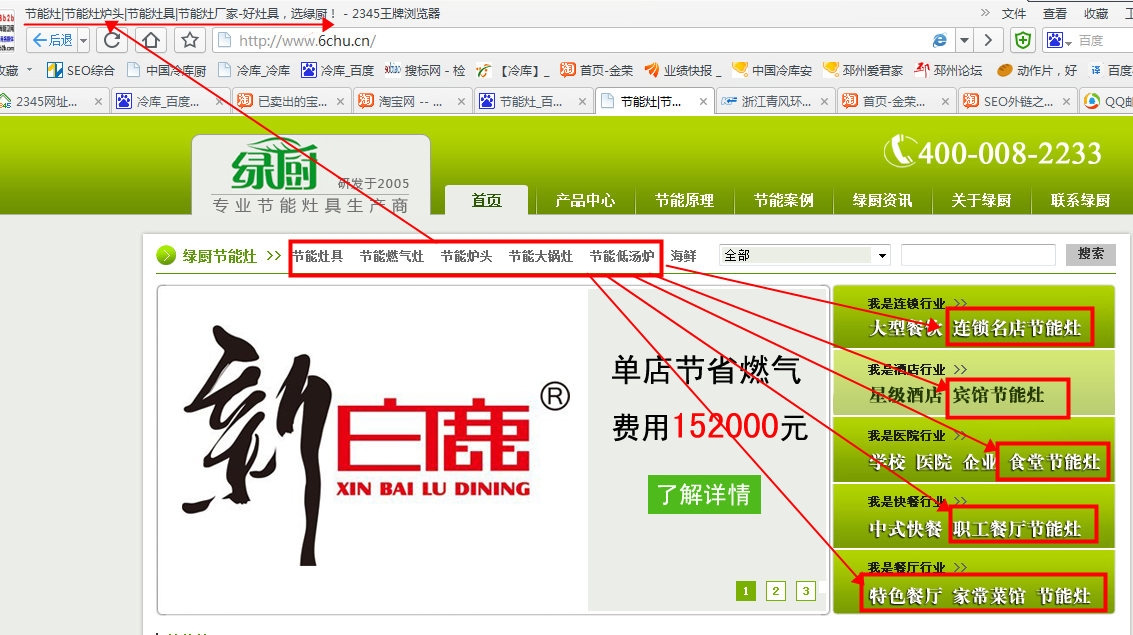Switch to the SEO外链之 tab
The width and height of the screenshot is (1133, 635).
[1017, 102]
